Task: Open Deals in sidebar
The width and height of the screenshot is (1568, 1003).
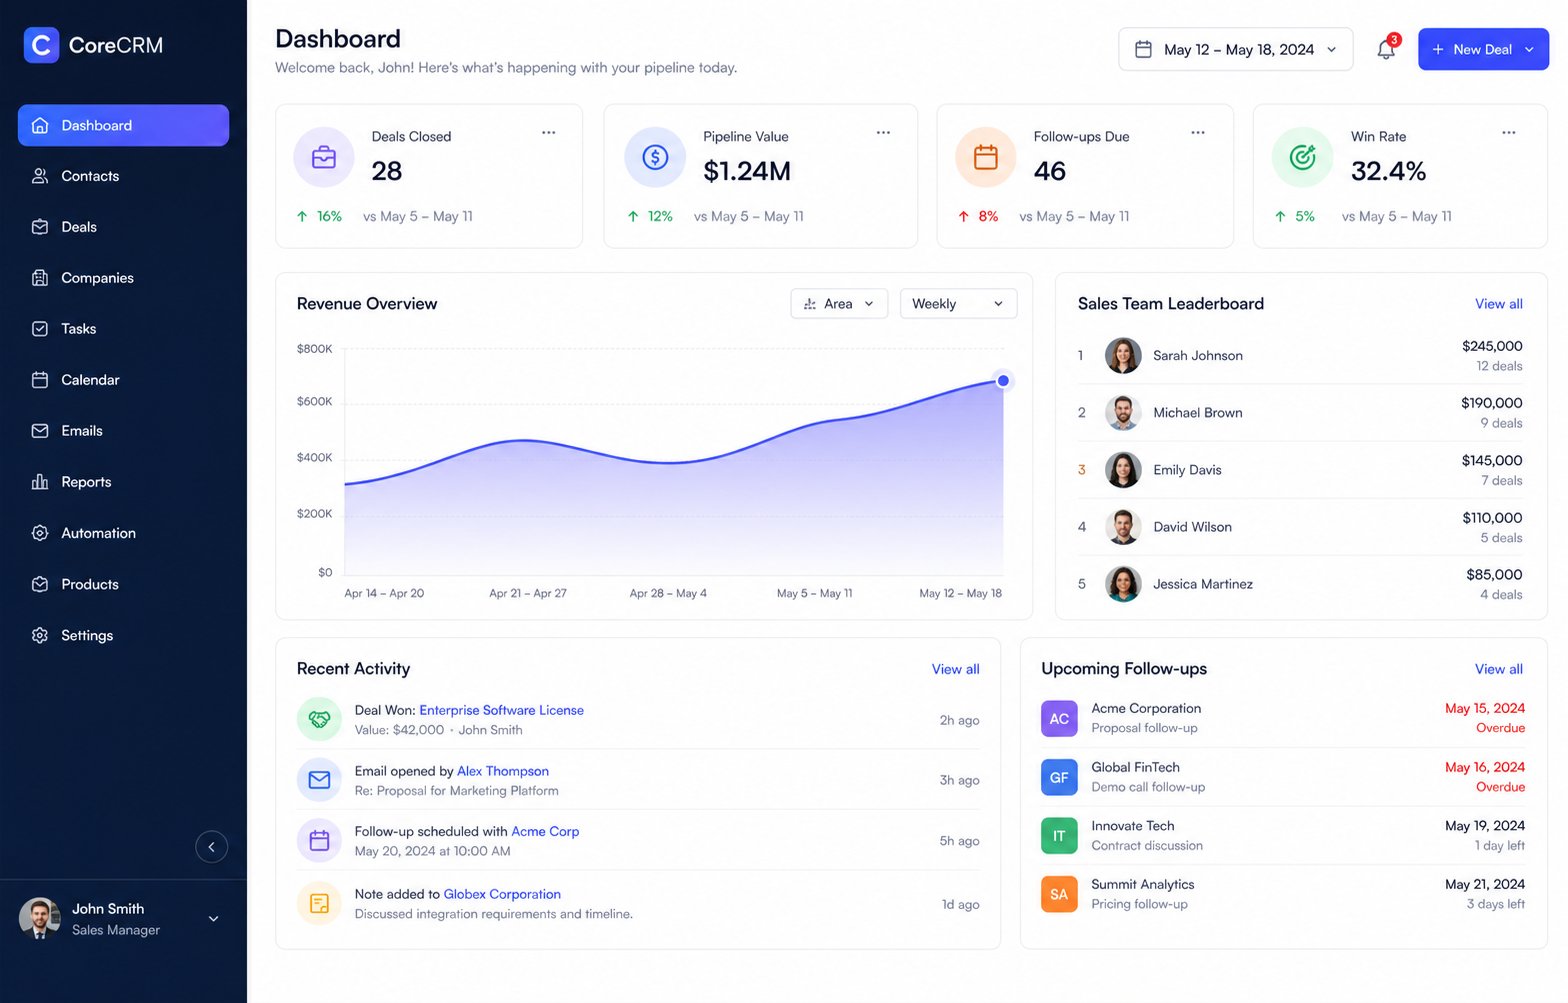Action: pyautogui.click(x=123, y=227)
